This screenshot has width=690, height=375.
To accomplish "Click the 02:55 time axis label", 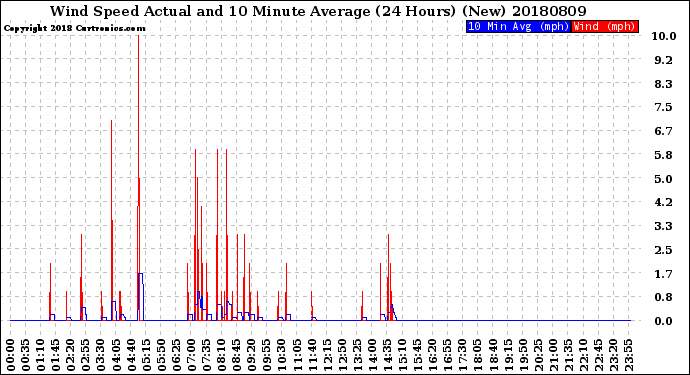I will 86,355.
